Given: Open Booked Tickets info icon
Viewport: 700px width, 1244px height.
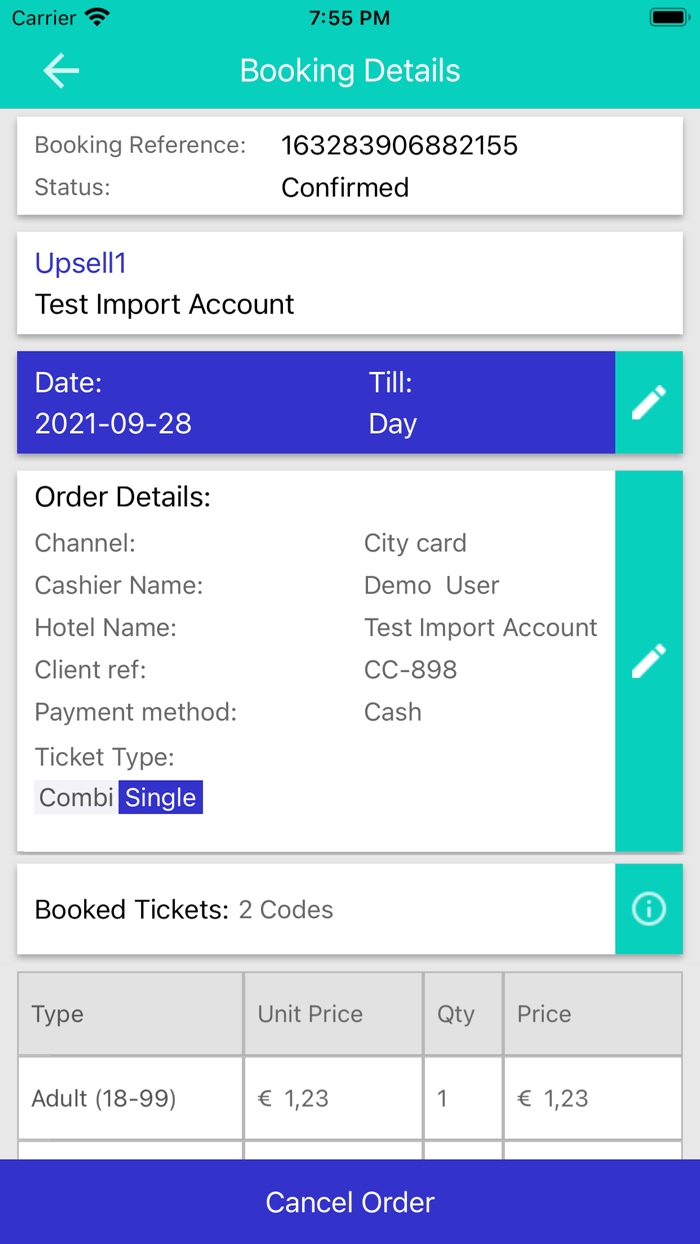Looking at the screenshot, I should (x=649, y=909).
